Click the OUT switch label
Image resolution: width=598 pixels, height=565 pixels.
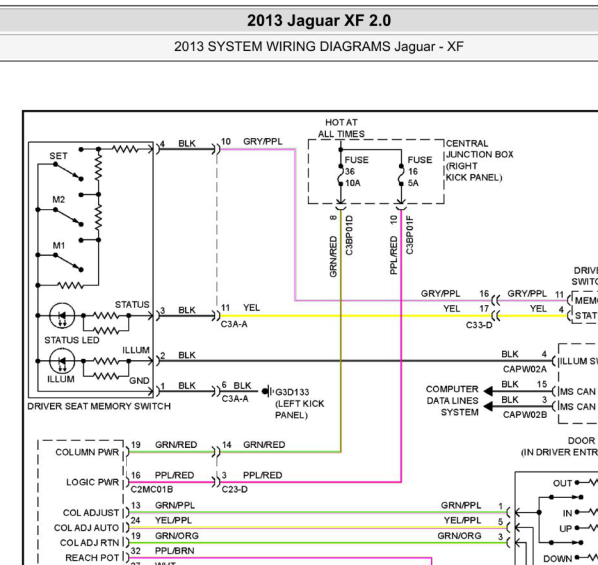point(563,483)
